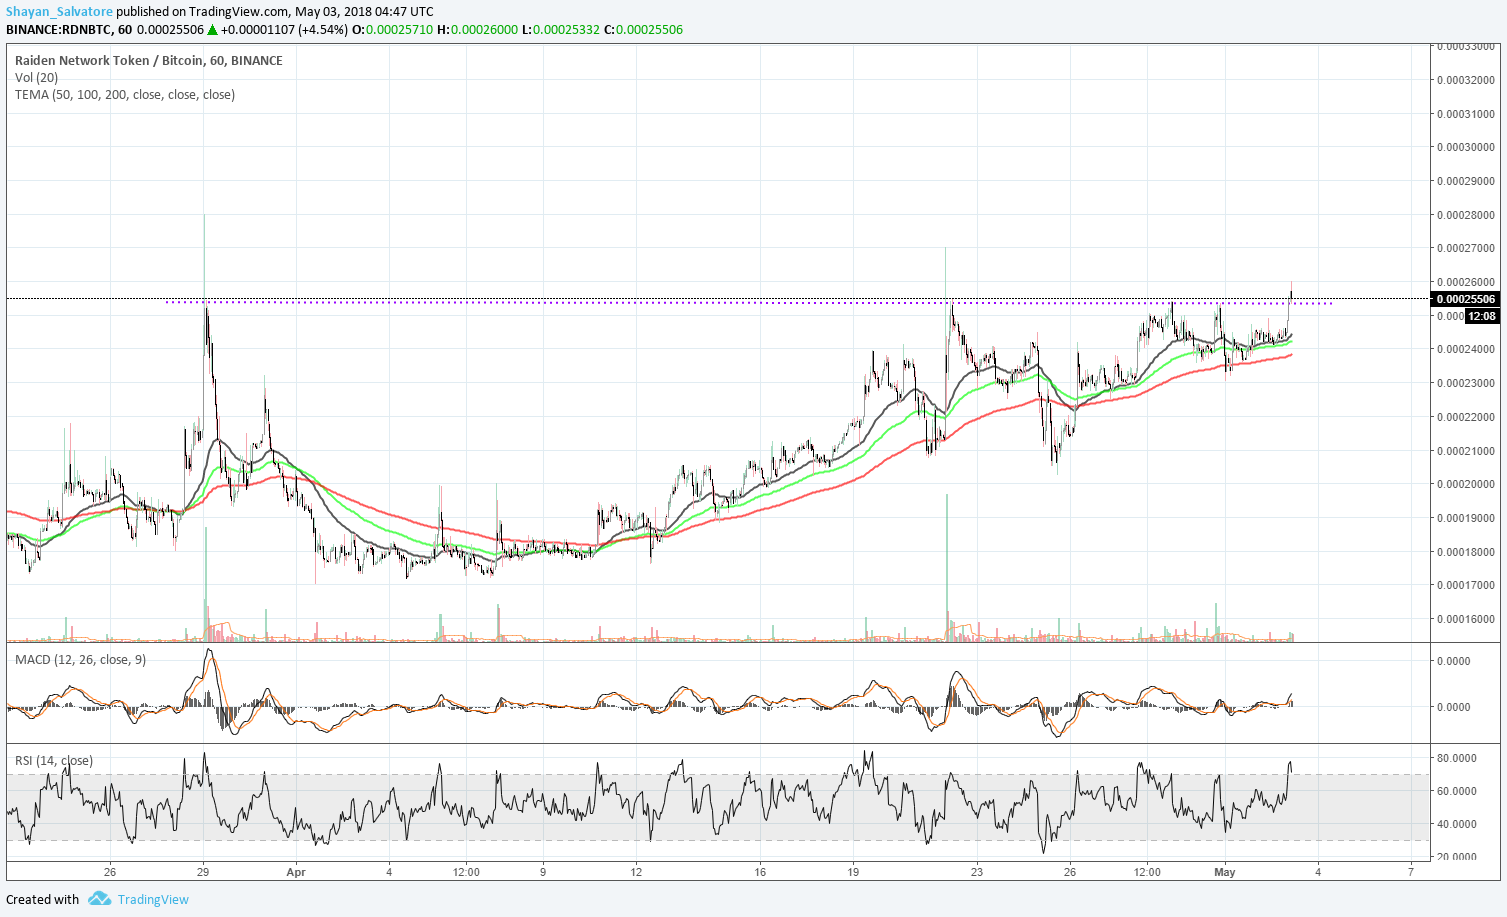
Task: Click the 29 date label on time axis
Action: pyautogui.click(x=203, y=872)
